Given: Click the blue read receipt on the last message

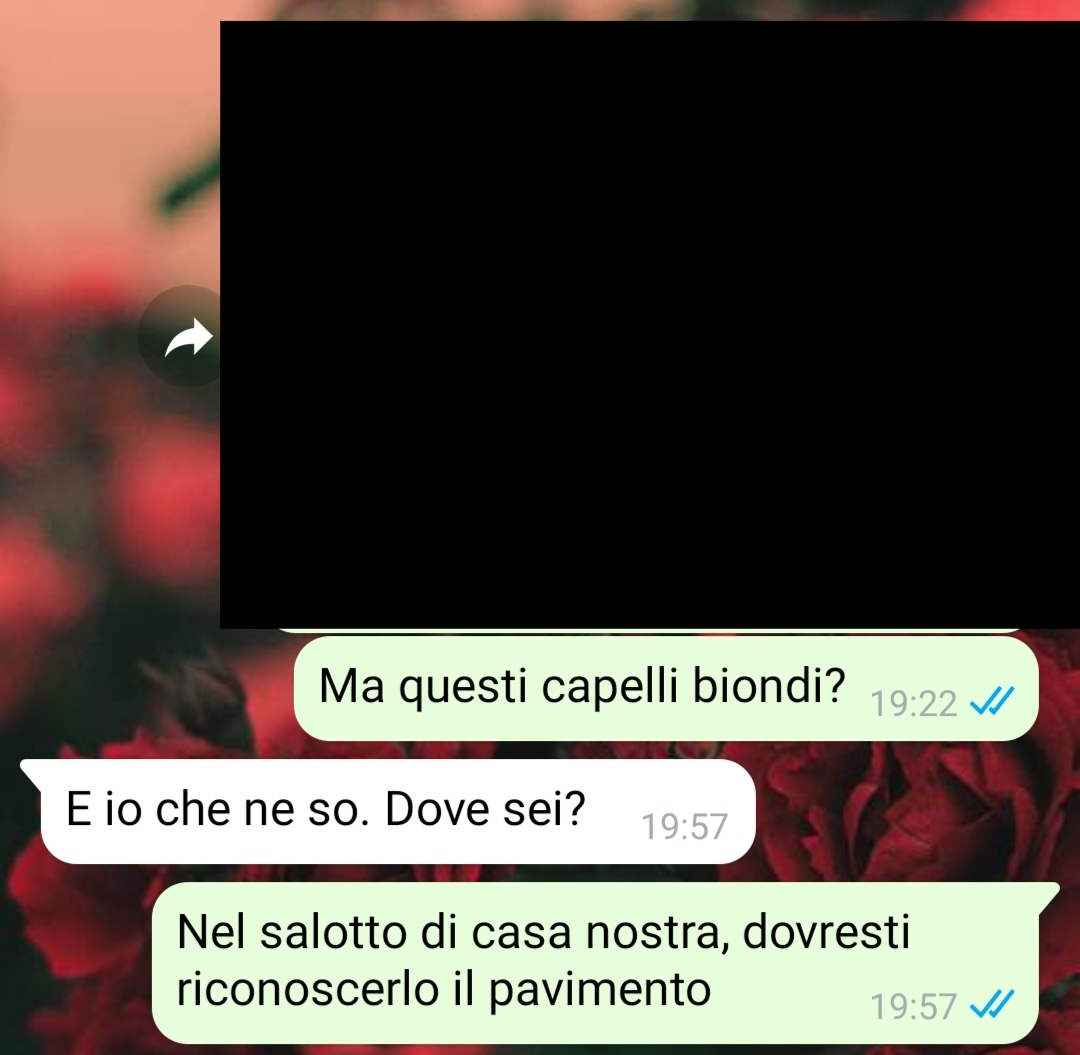Looking at the screenshot, I should (992, 1005).
